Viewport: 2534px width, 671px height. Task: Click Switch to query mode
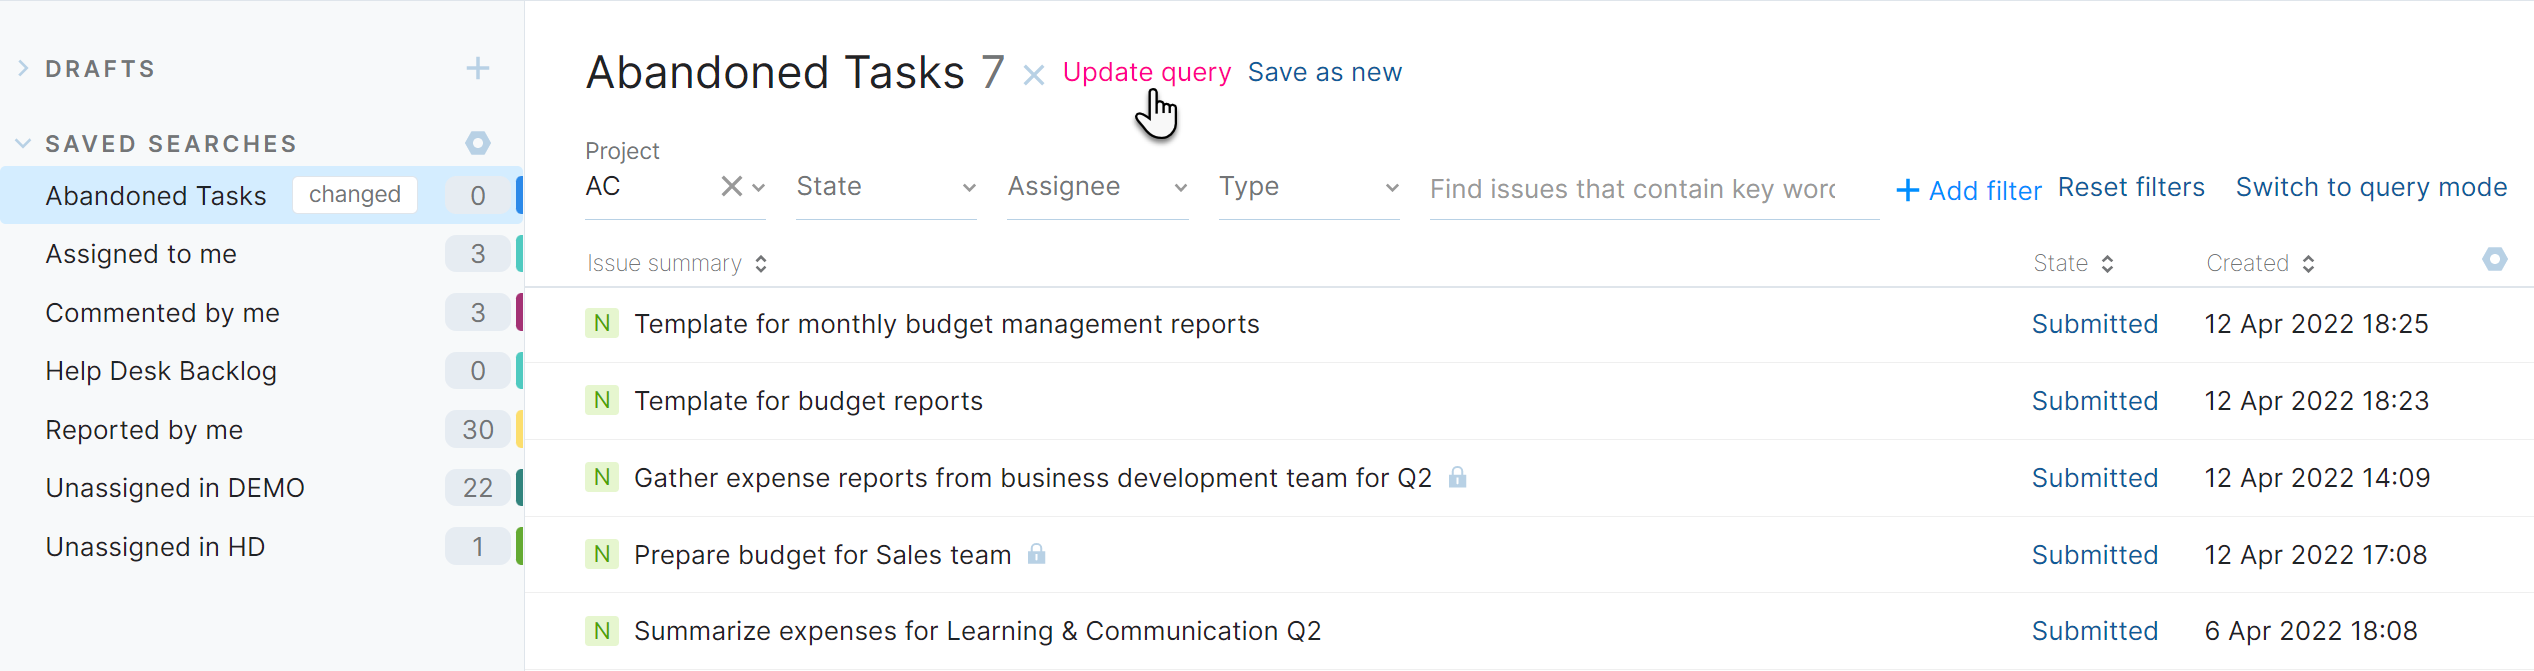click(x=2371, y=187)
